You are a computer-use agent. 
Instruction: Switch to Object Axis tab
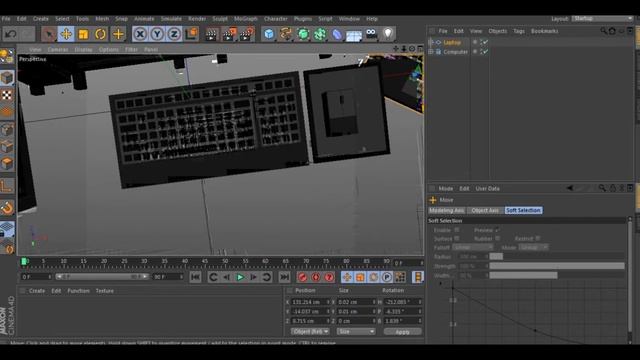[485, 210]
